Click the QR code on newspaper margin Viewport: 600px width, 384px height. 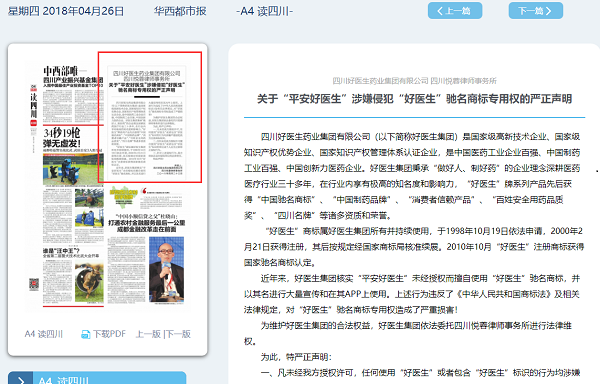point(34,285)
